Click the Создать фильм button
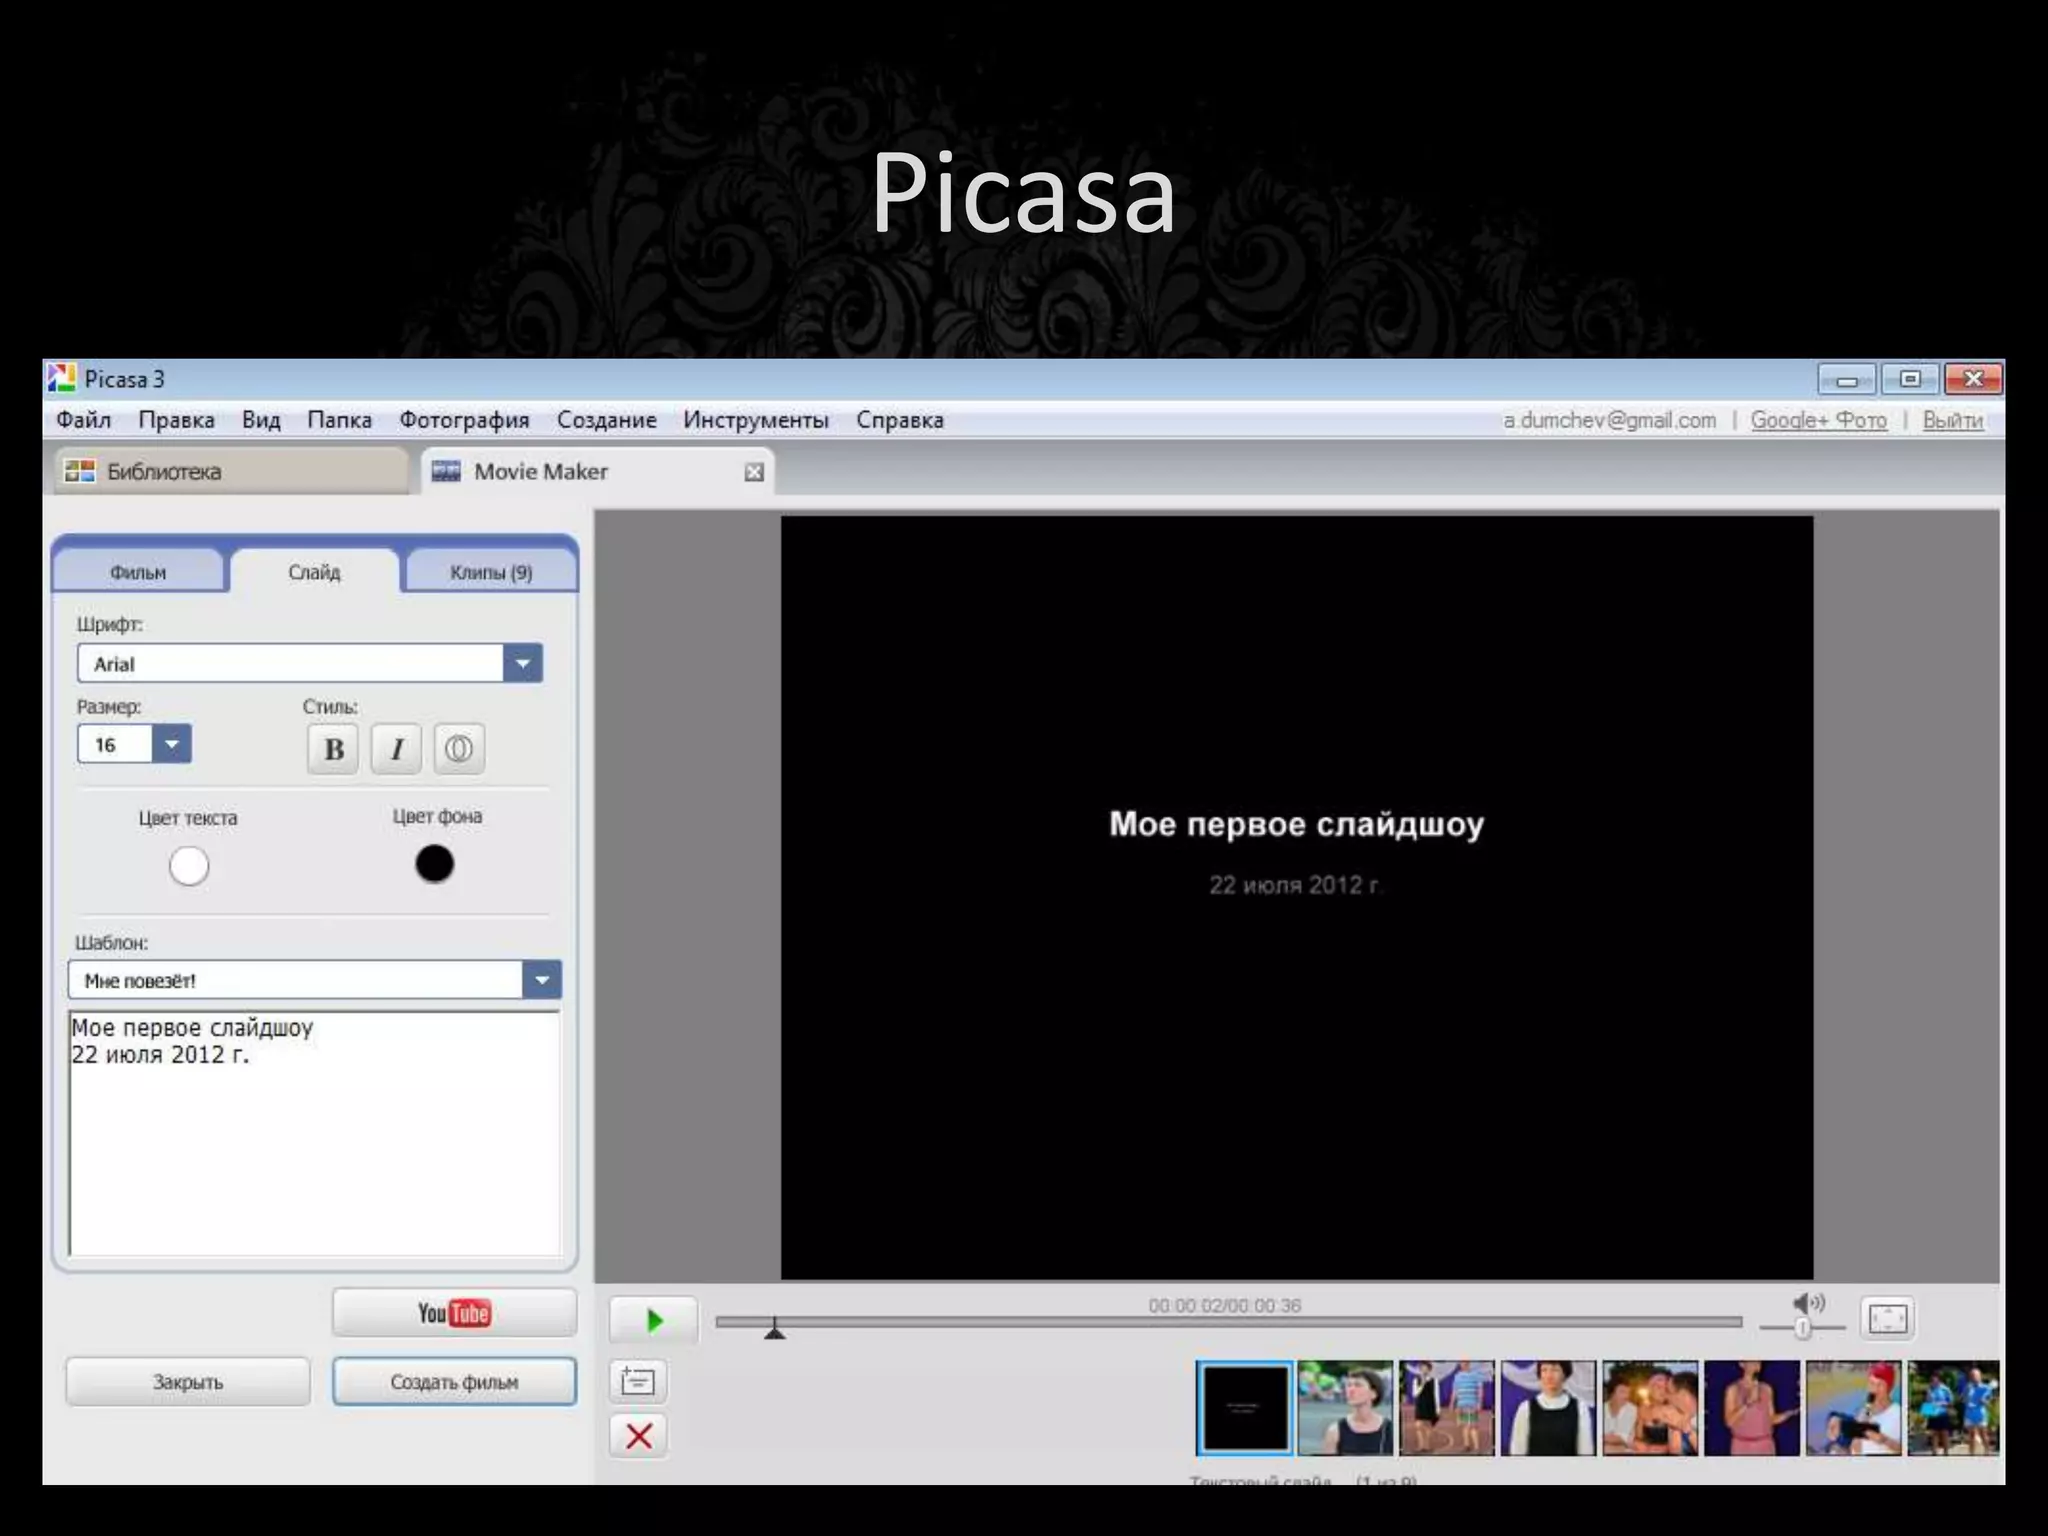2048x1536 pixels. (454, 1382)
